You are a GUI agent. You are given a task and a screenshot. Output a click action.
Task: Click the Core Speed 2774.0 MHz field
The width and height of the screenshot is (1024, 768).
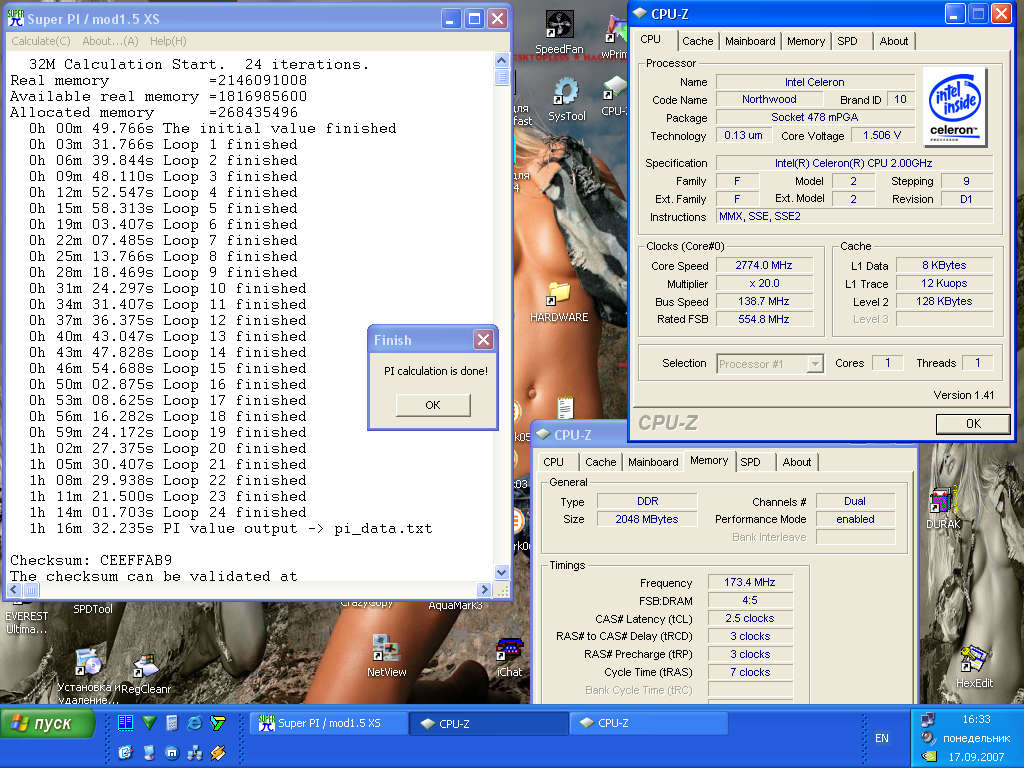(x=763, y=265)
